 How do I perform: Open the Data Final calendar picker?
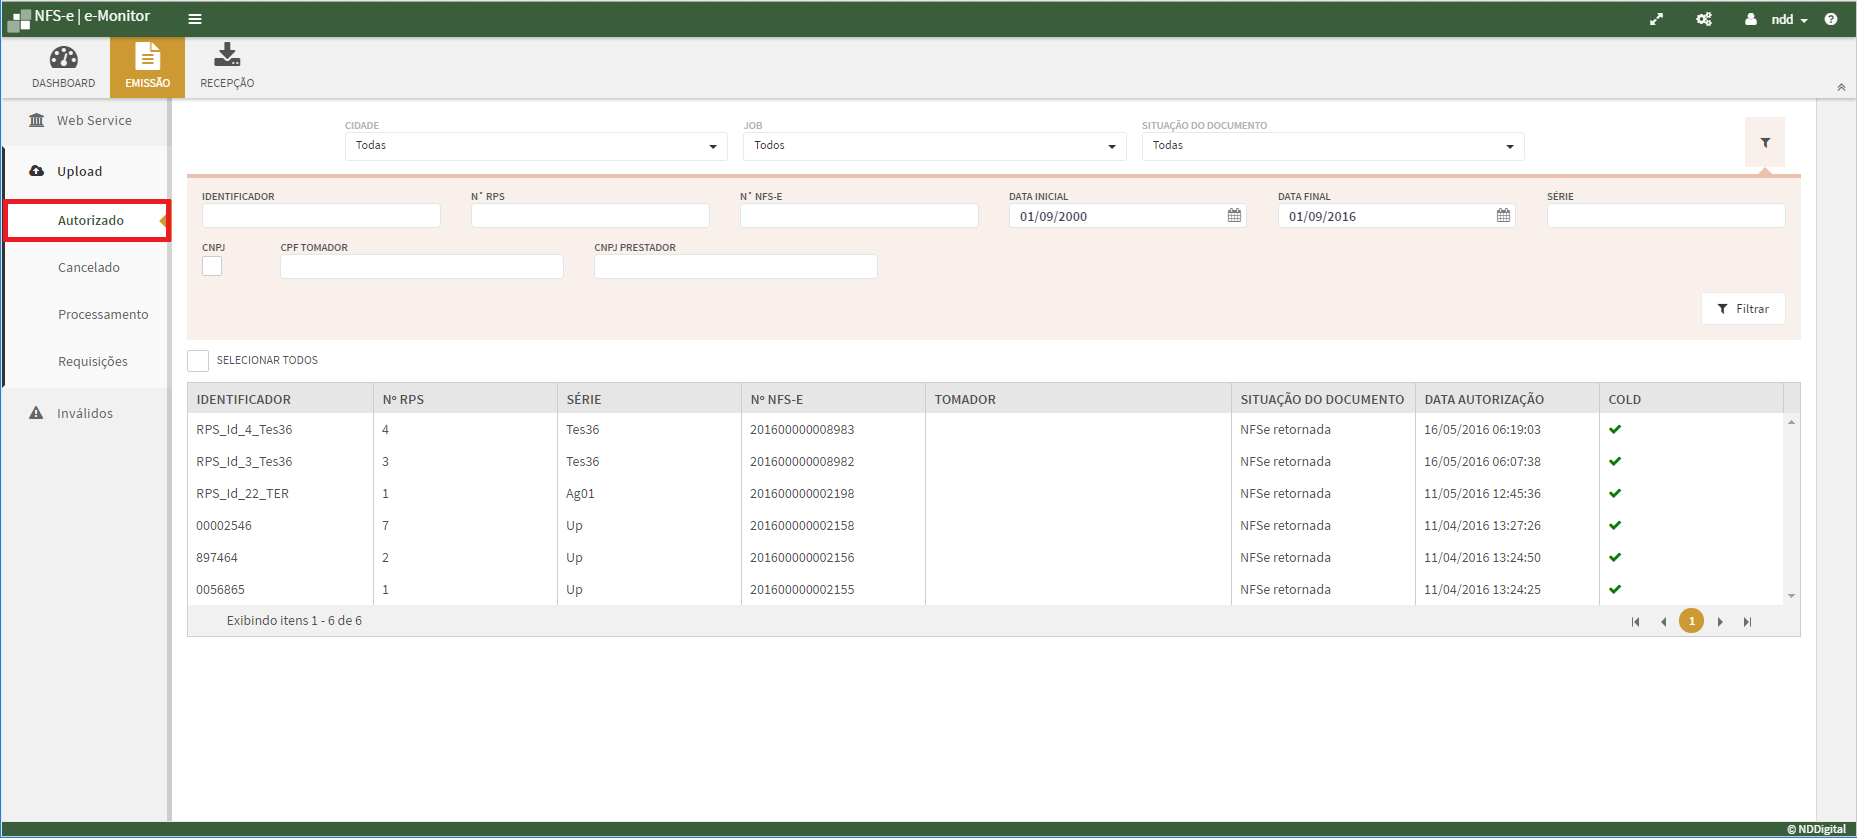coord(1503,216)
